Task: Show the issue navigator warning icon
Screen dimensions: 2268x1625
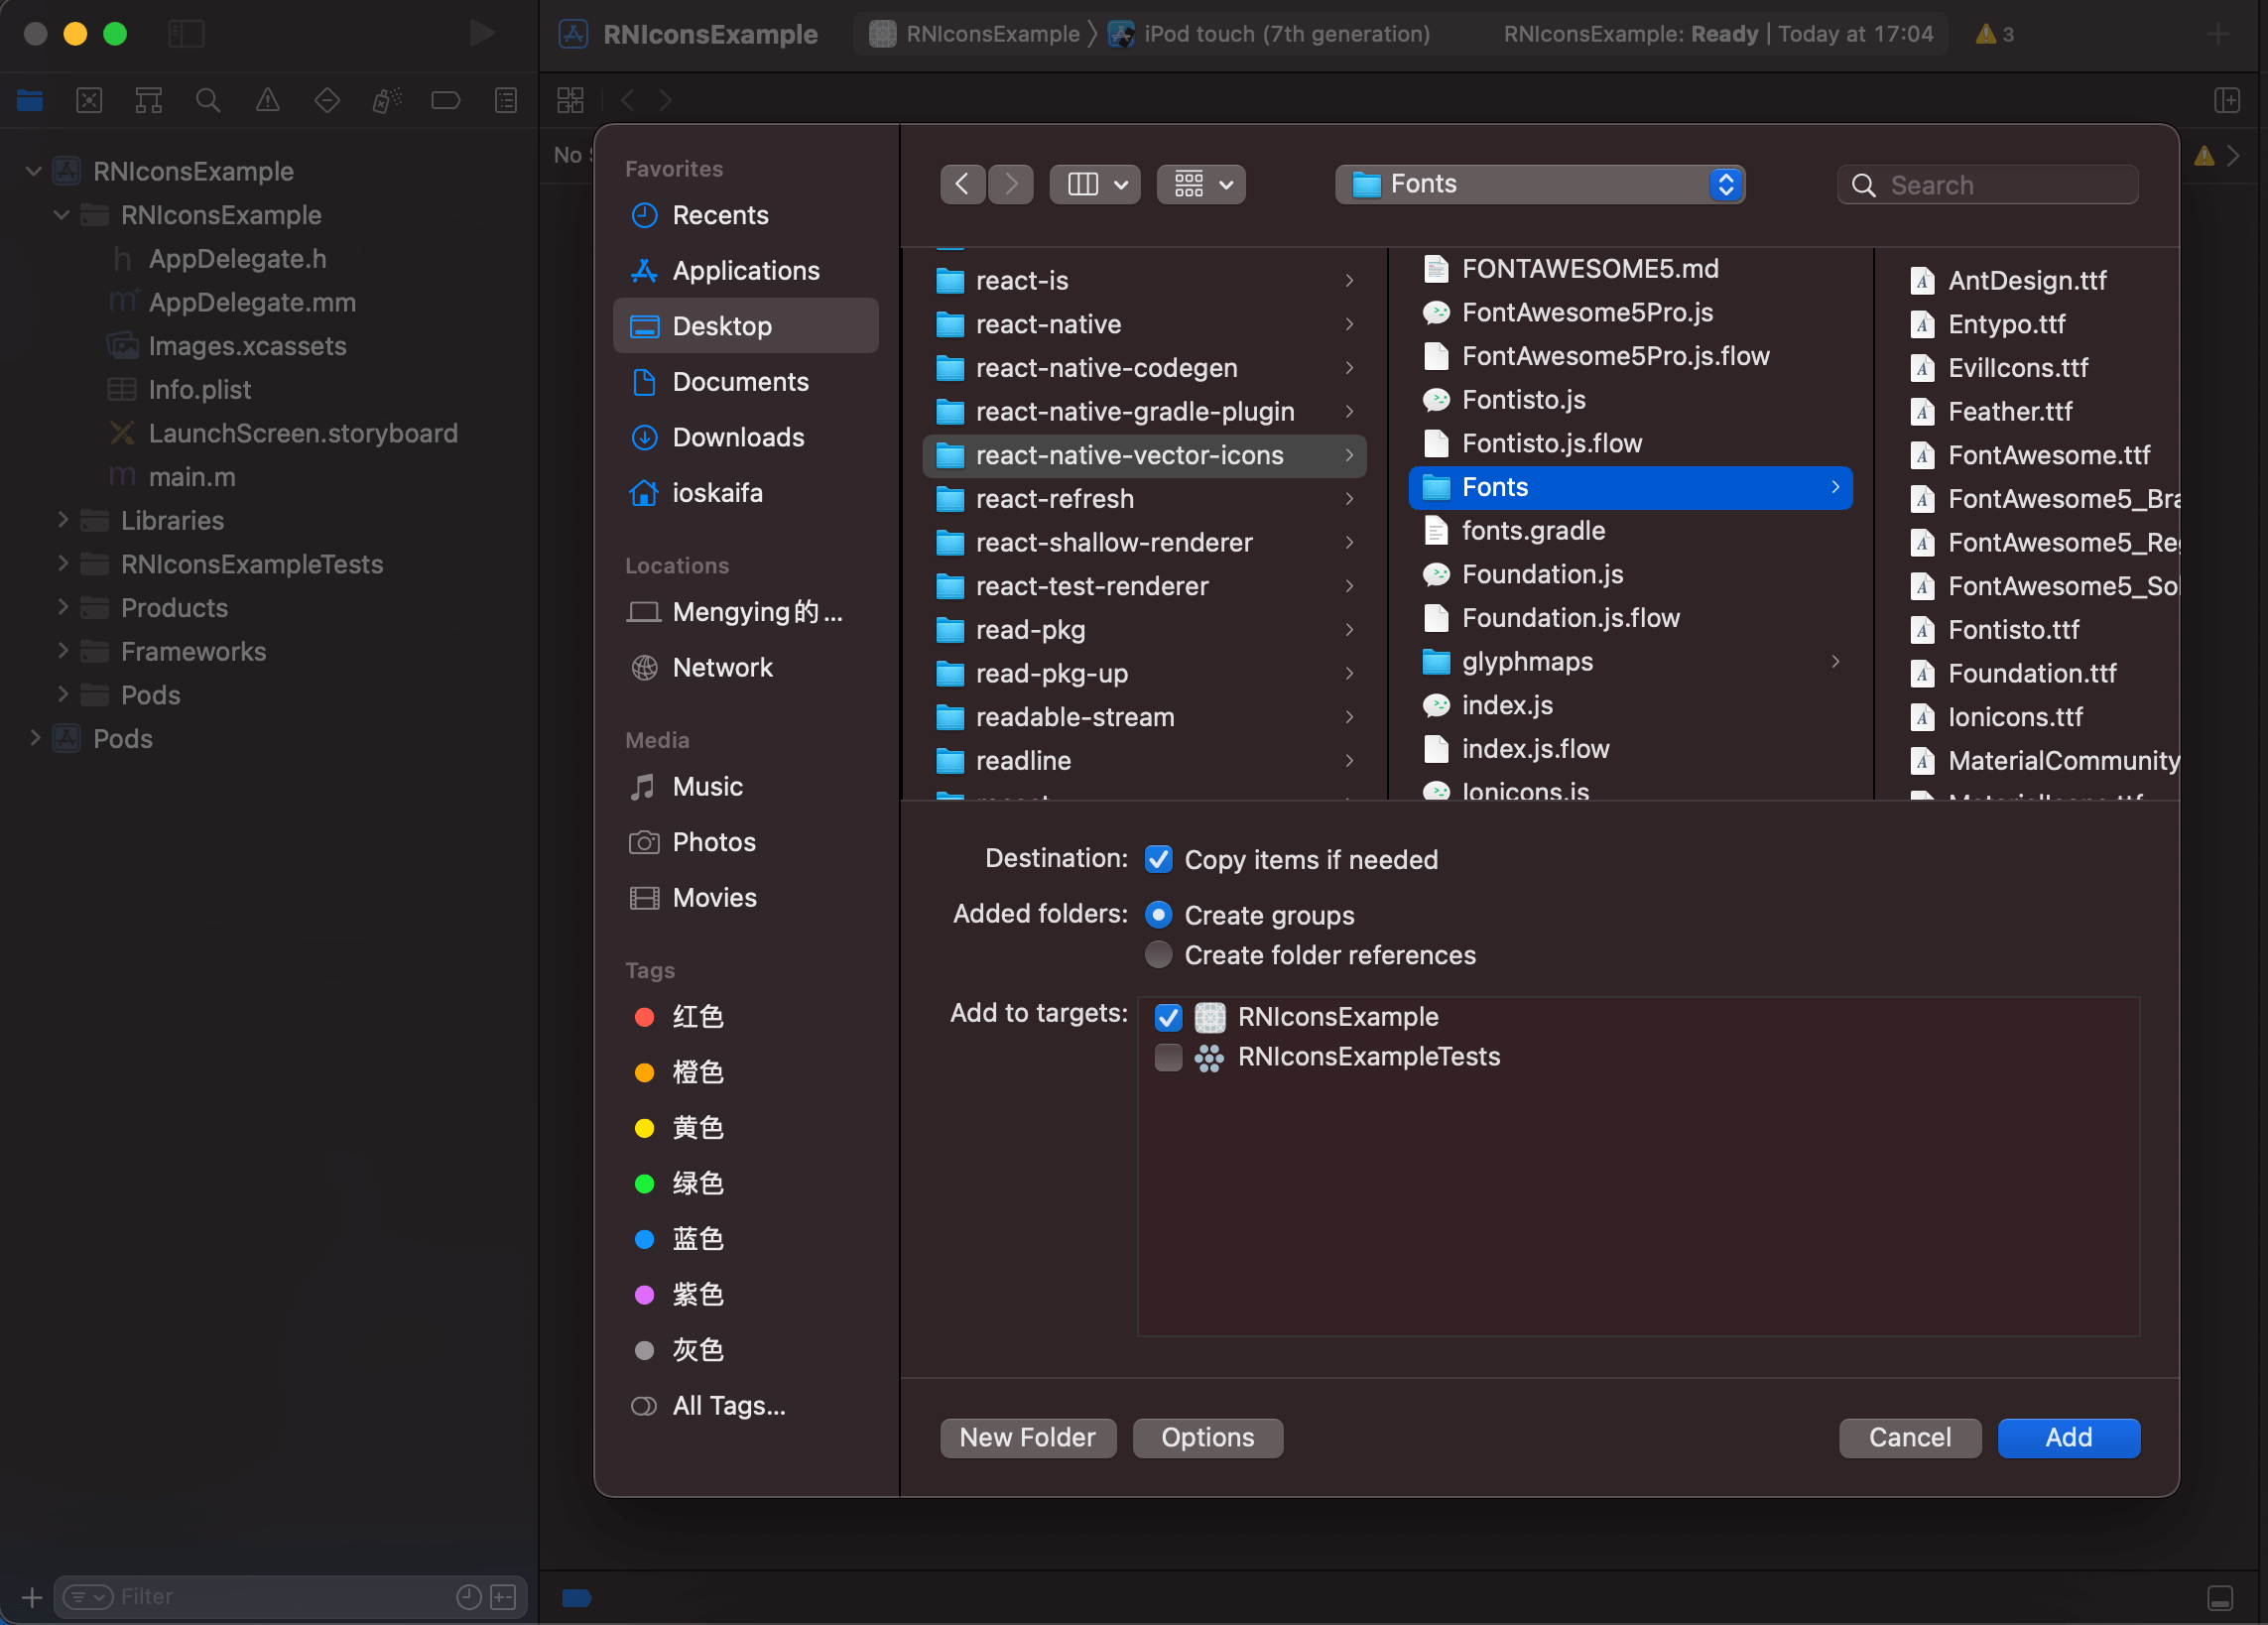Action: tap(267, 100)
